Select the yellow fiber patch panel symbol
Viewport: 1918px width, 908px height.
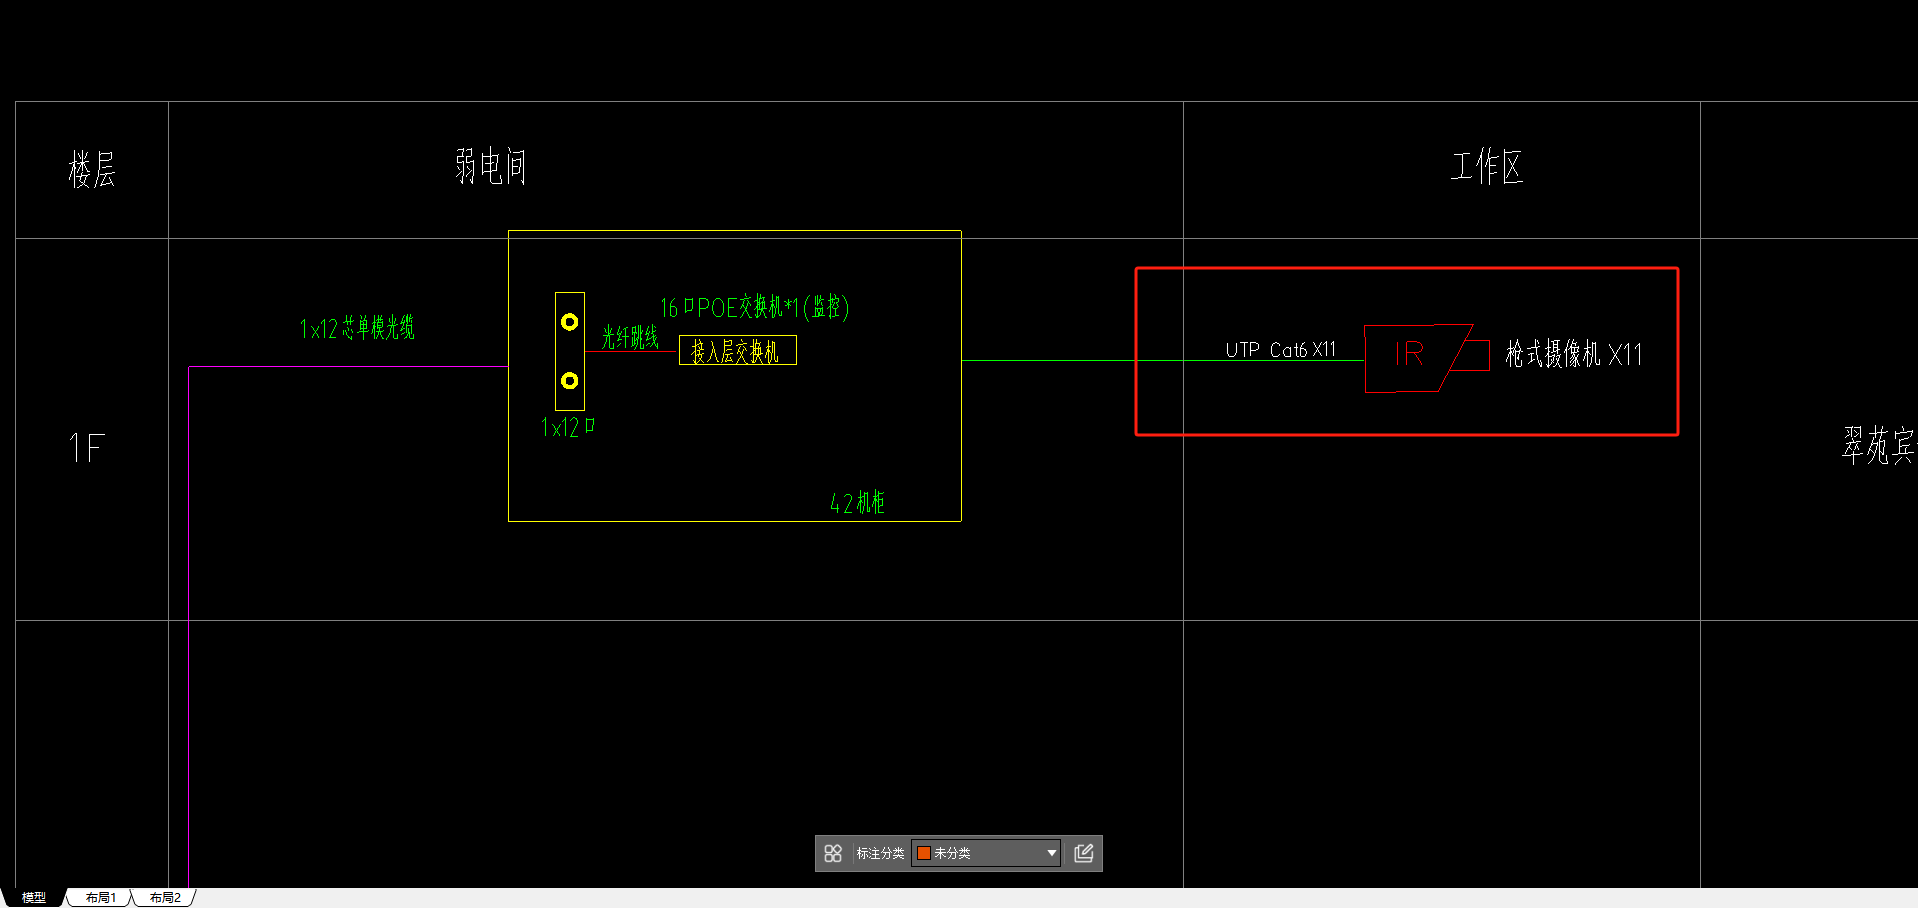pos(570,351)
